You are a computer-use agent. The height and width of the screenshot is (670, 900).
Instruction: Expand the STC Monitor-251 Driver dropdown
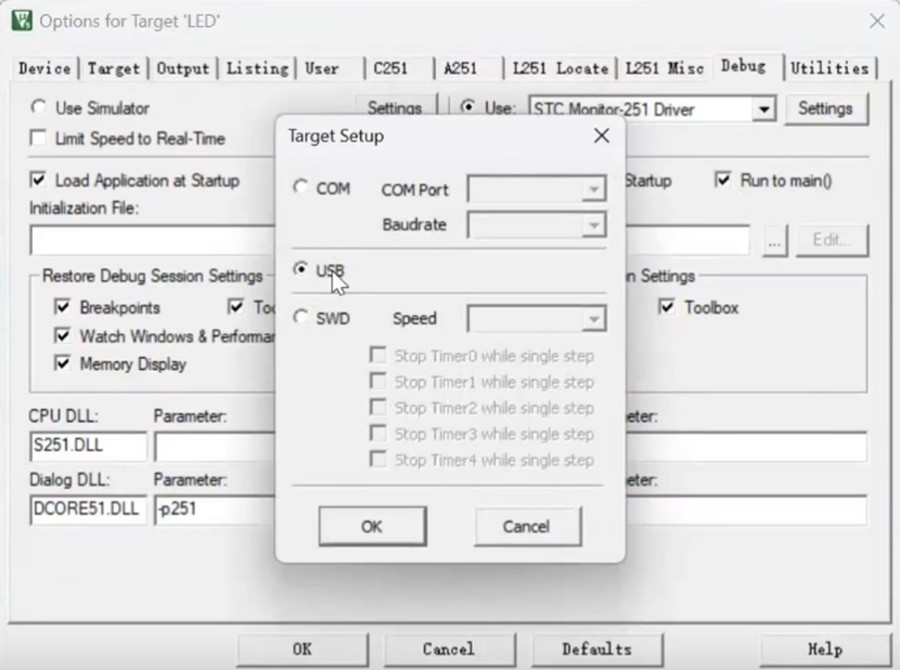[764, 109]
